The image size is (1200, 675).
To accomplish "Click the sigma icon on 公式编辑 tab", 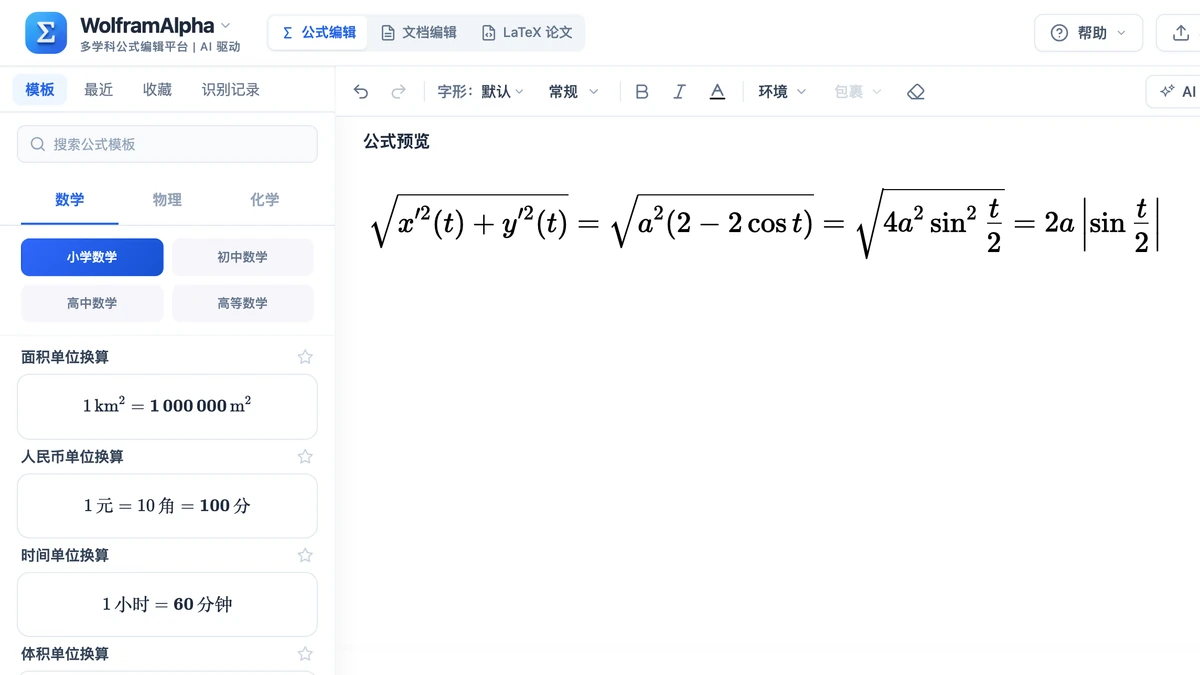I will pos(288,33).
